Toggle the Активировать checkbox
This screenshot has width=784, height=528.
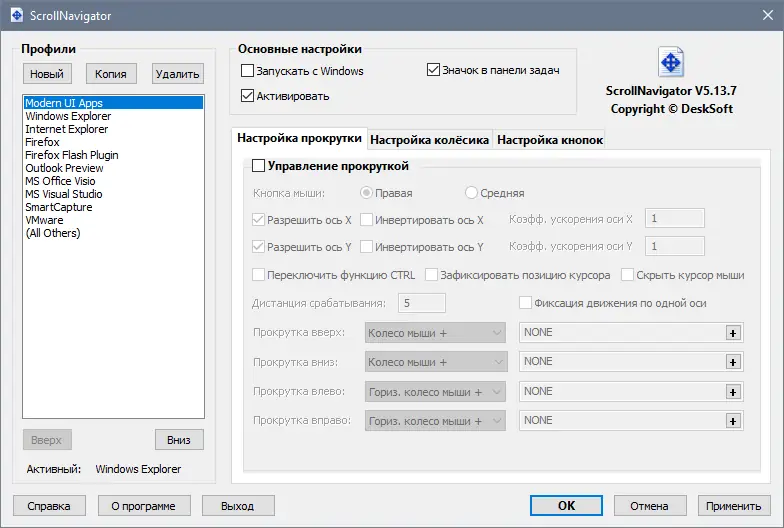(x=248, y=96)
